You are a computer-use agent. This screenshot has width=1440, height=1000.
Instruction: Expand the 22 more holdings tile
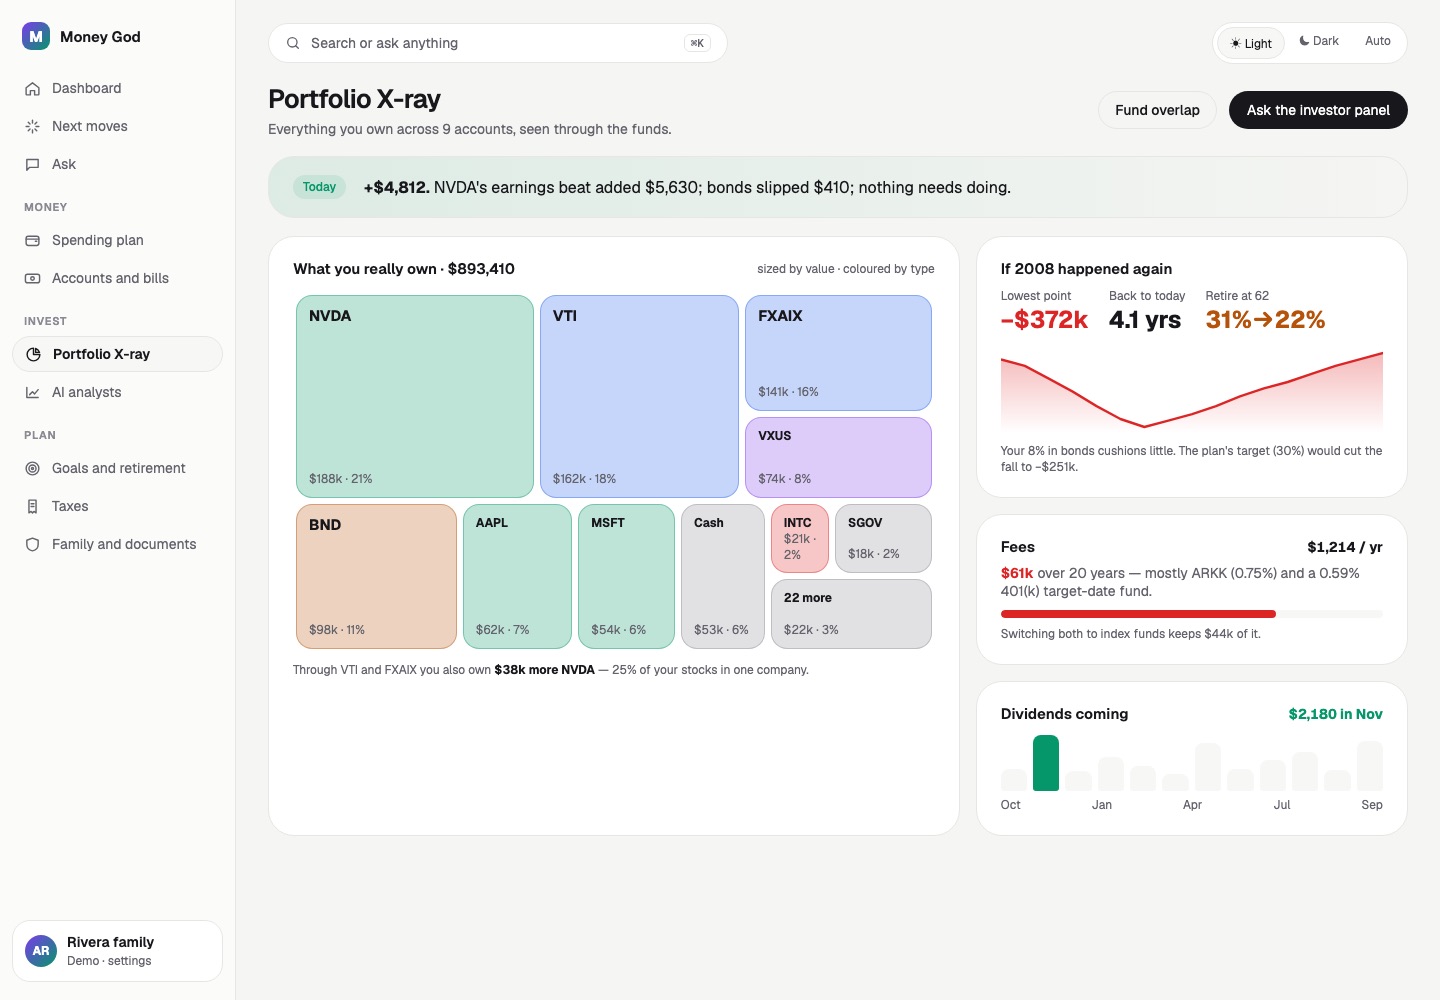(851, 614)
